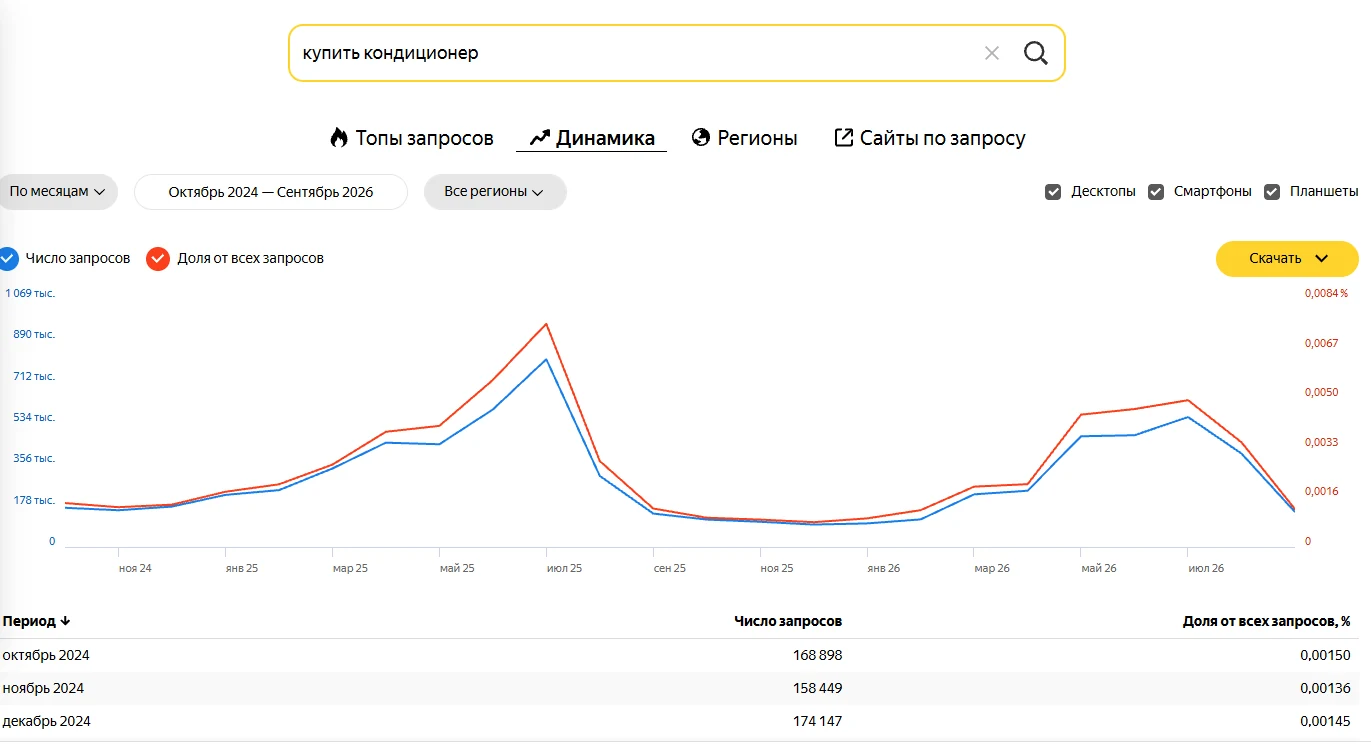Switch to the Динамика tab
Screen dimensions: 1371x747
tap(592, 138)
